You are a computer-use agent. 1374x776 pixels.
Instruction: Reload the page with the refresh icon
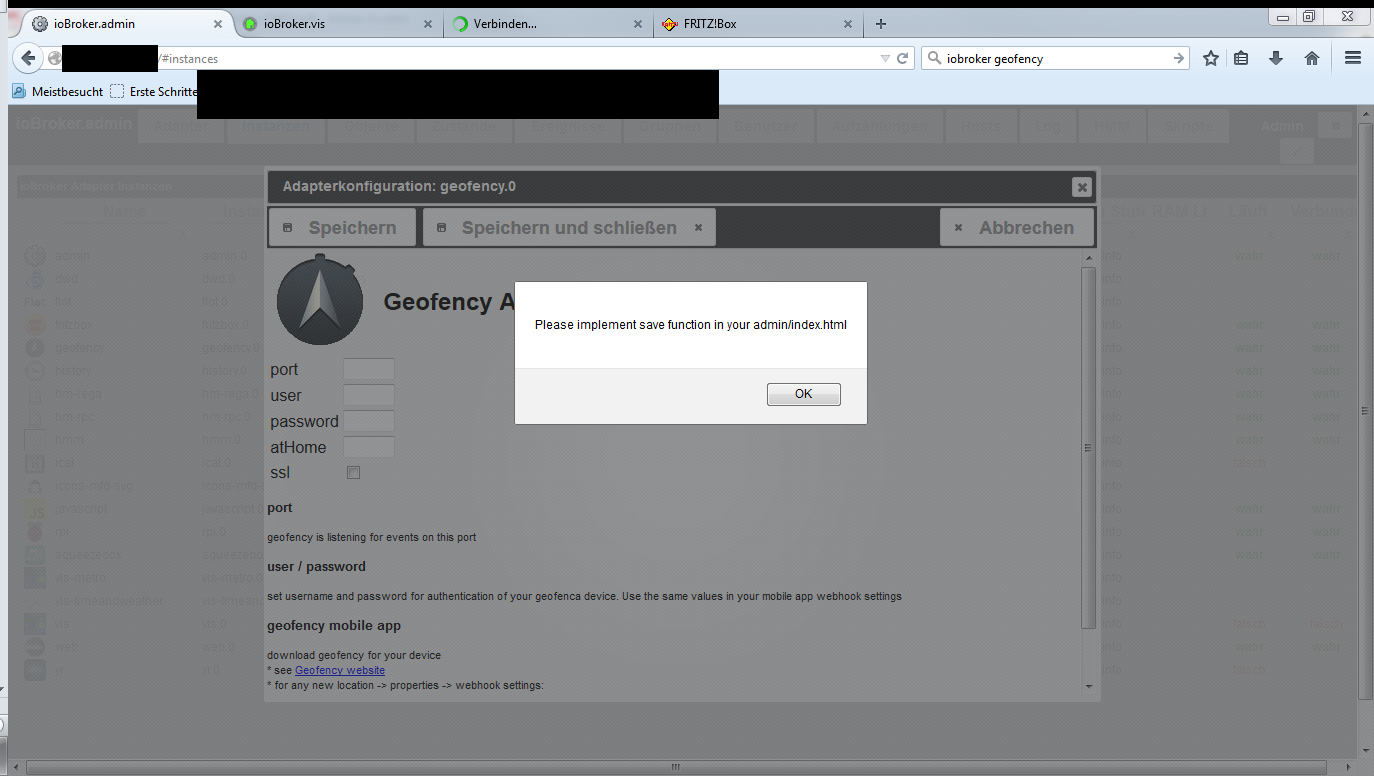(902, 59)
